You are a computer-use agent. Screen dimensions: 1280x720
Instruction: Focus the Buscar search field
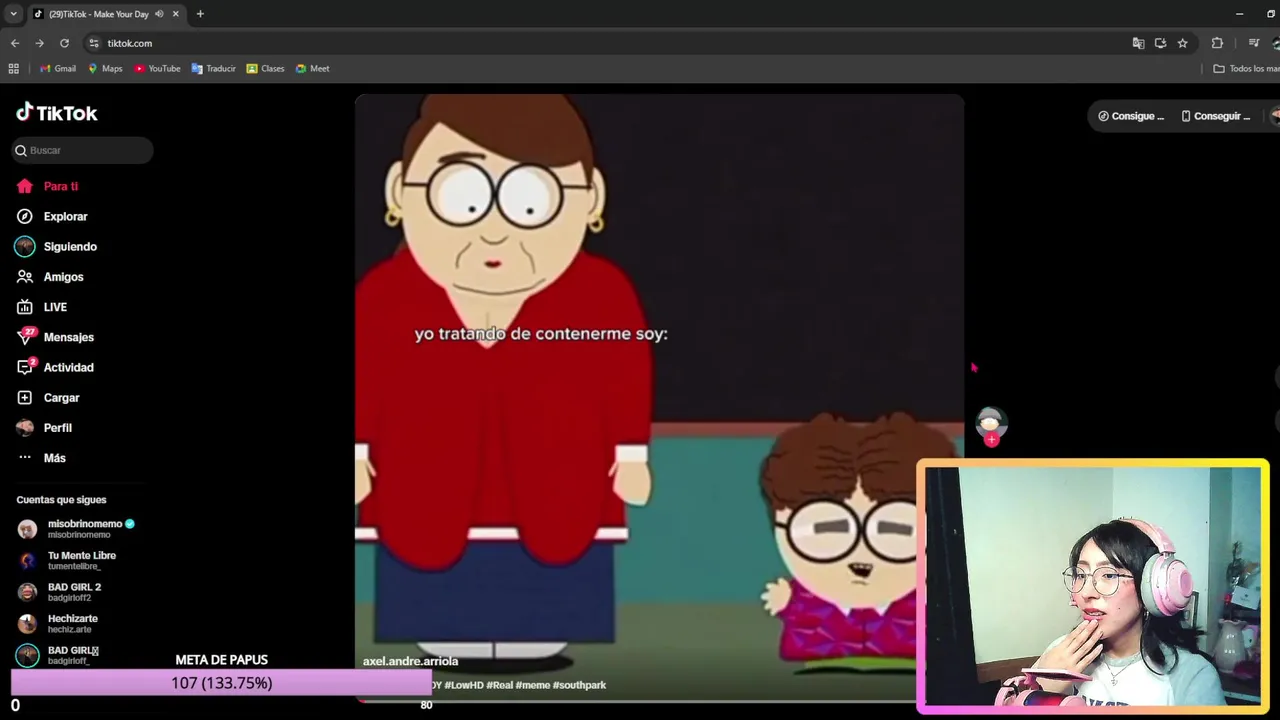coord(82,150)
